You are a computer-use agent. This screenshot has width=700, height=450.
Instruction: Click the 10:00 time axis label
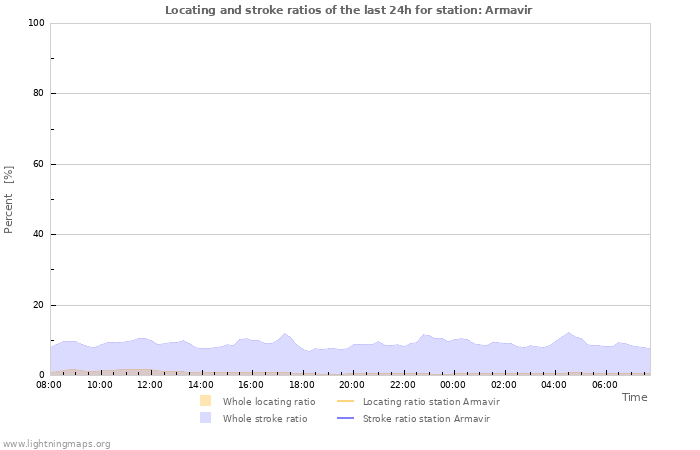pyautogui.click(x=100, y=384)
